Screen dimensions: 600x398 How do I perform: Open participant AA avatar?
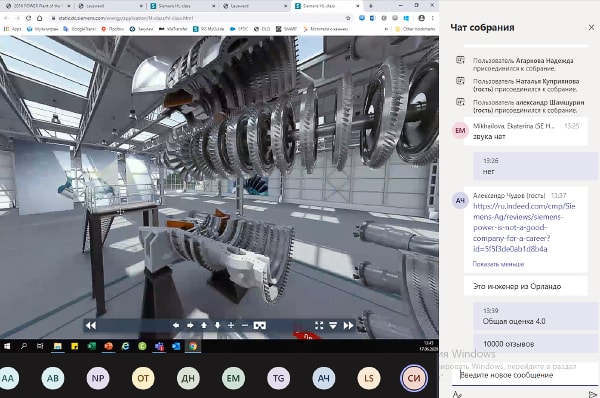pyautogui.click(x=8, y=378)
